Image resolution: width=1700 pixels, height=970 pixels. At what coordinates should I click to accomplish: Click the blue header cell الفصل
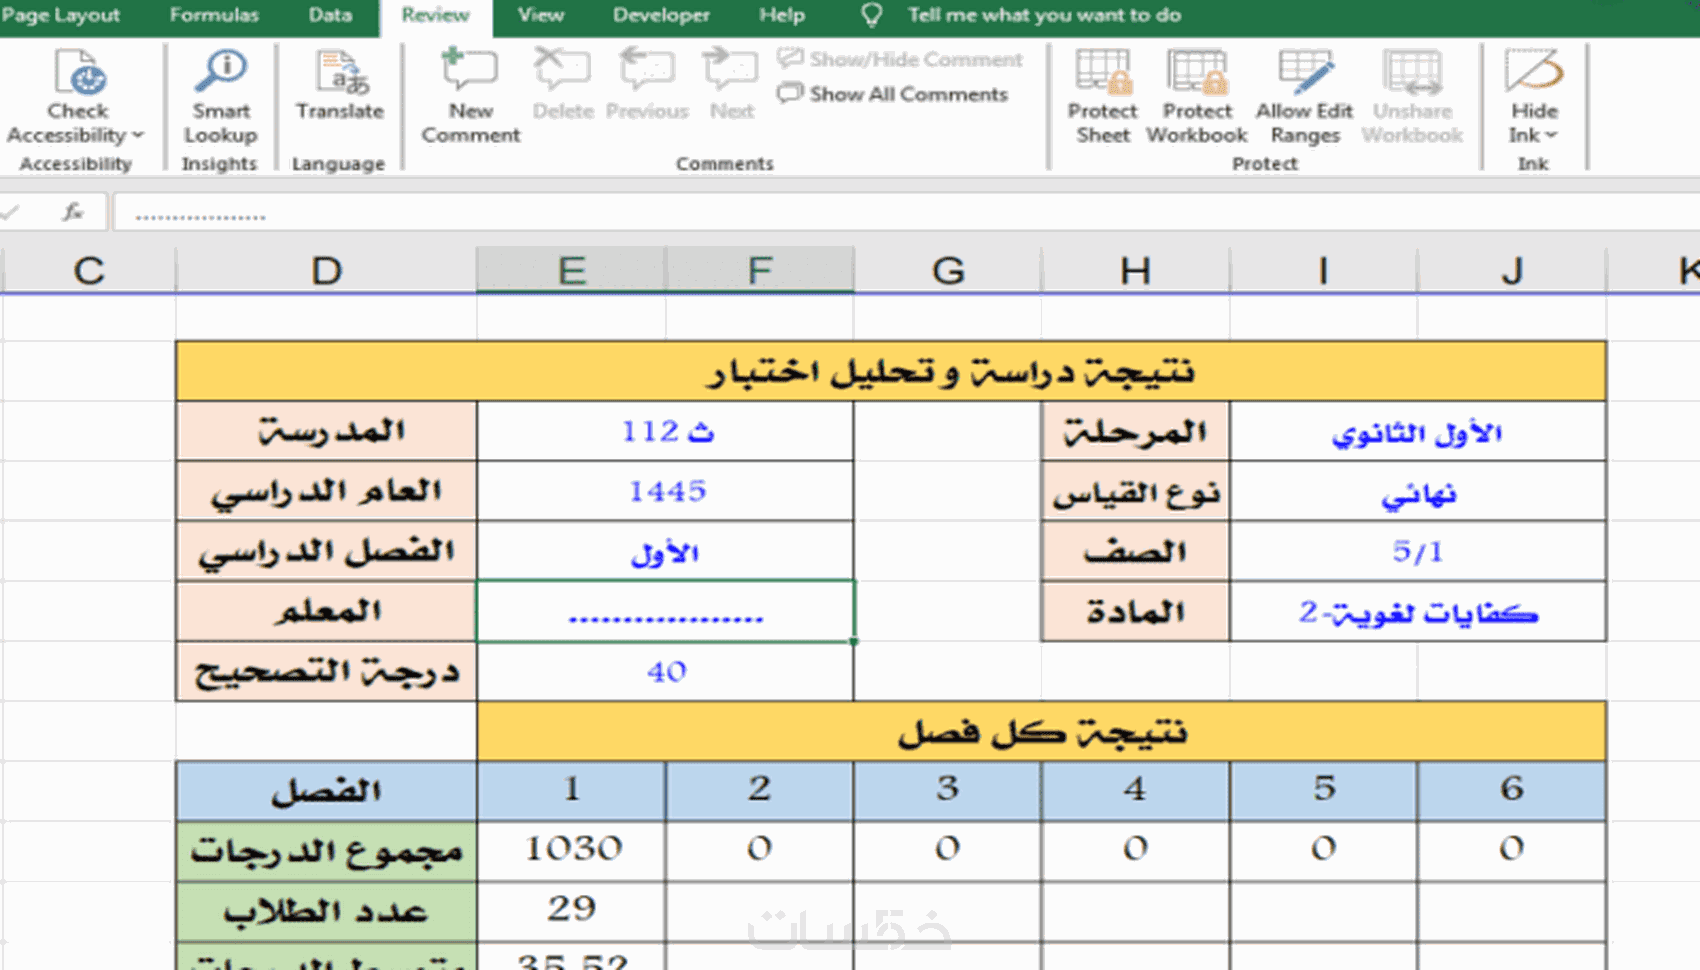pos(327,791)
